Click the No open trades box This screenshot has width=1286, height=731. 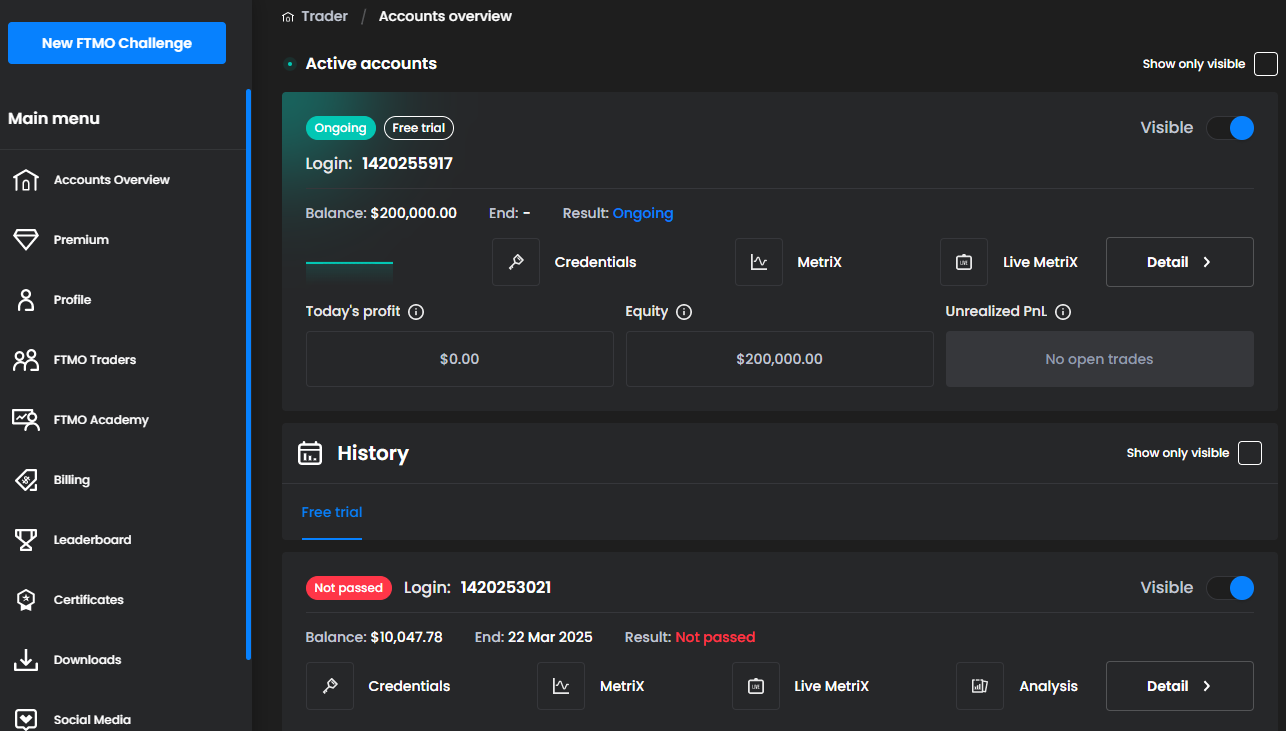tap(1100, 359)
